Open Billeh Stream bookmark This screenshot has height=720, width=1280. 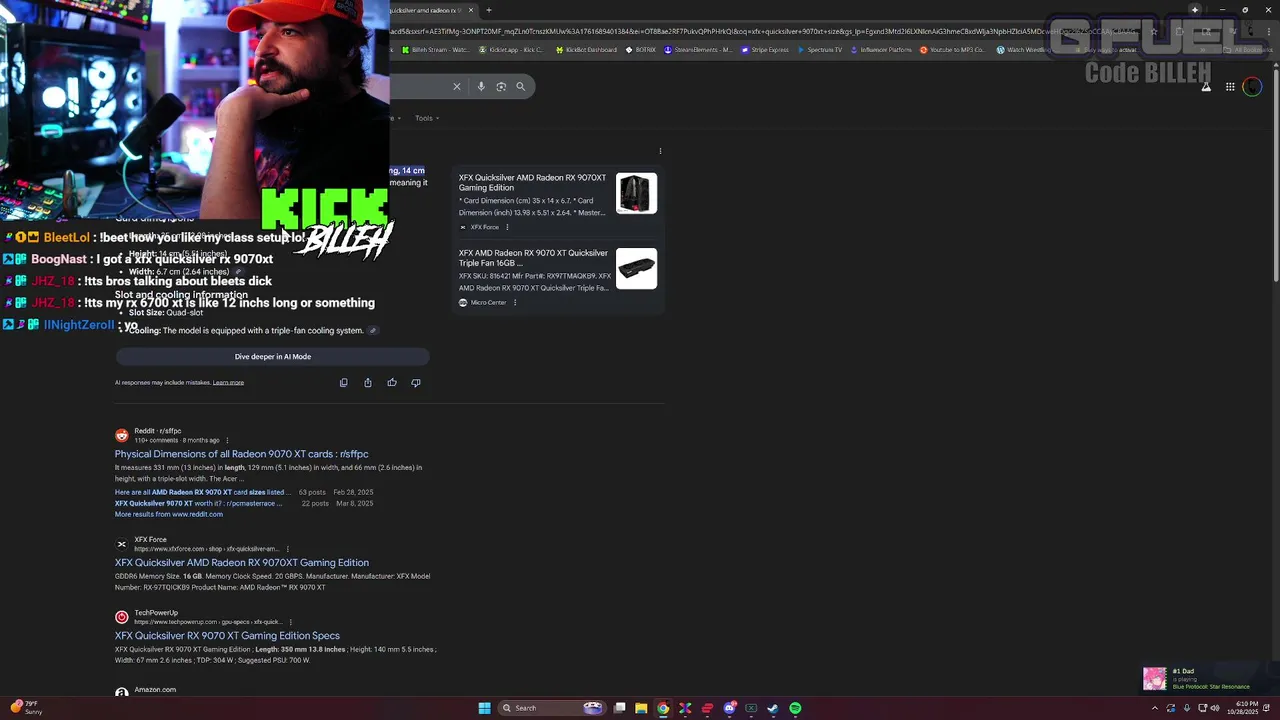435,49
